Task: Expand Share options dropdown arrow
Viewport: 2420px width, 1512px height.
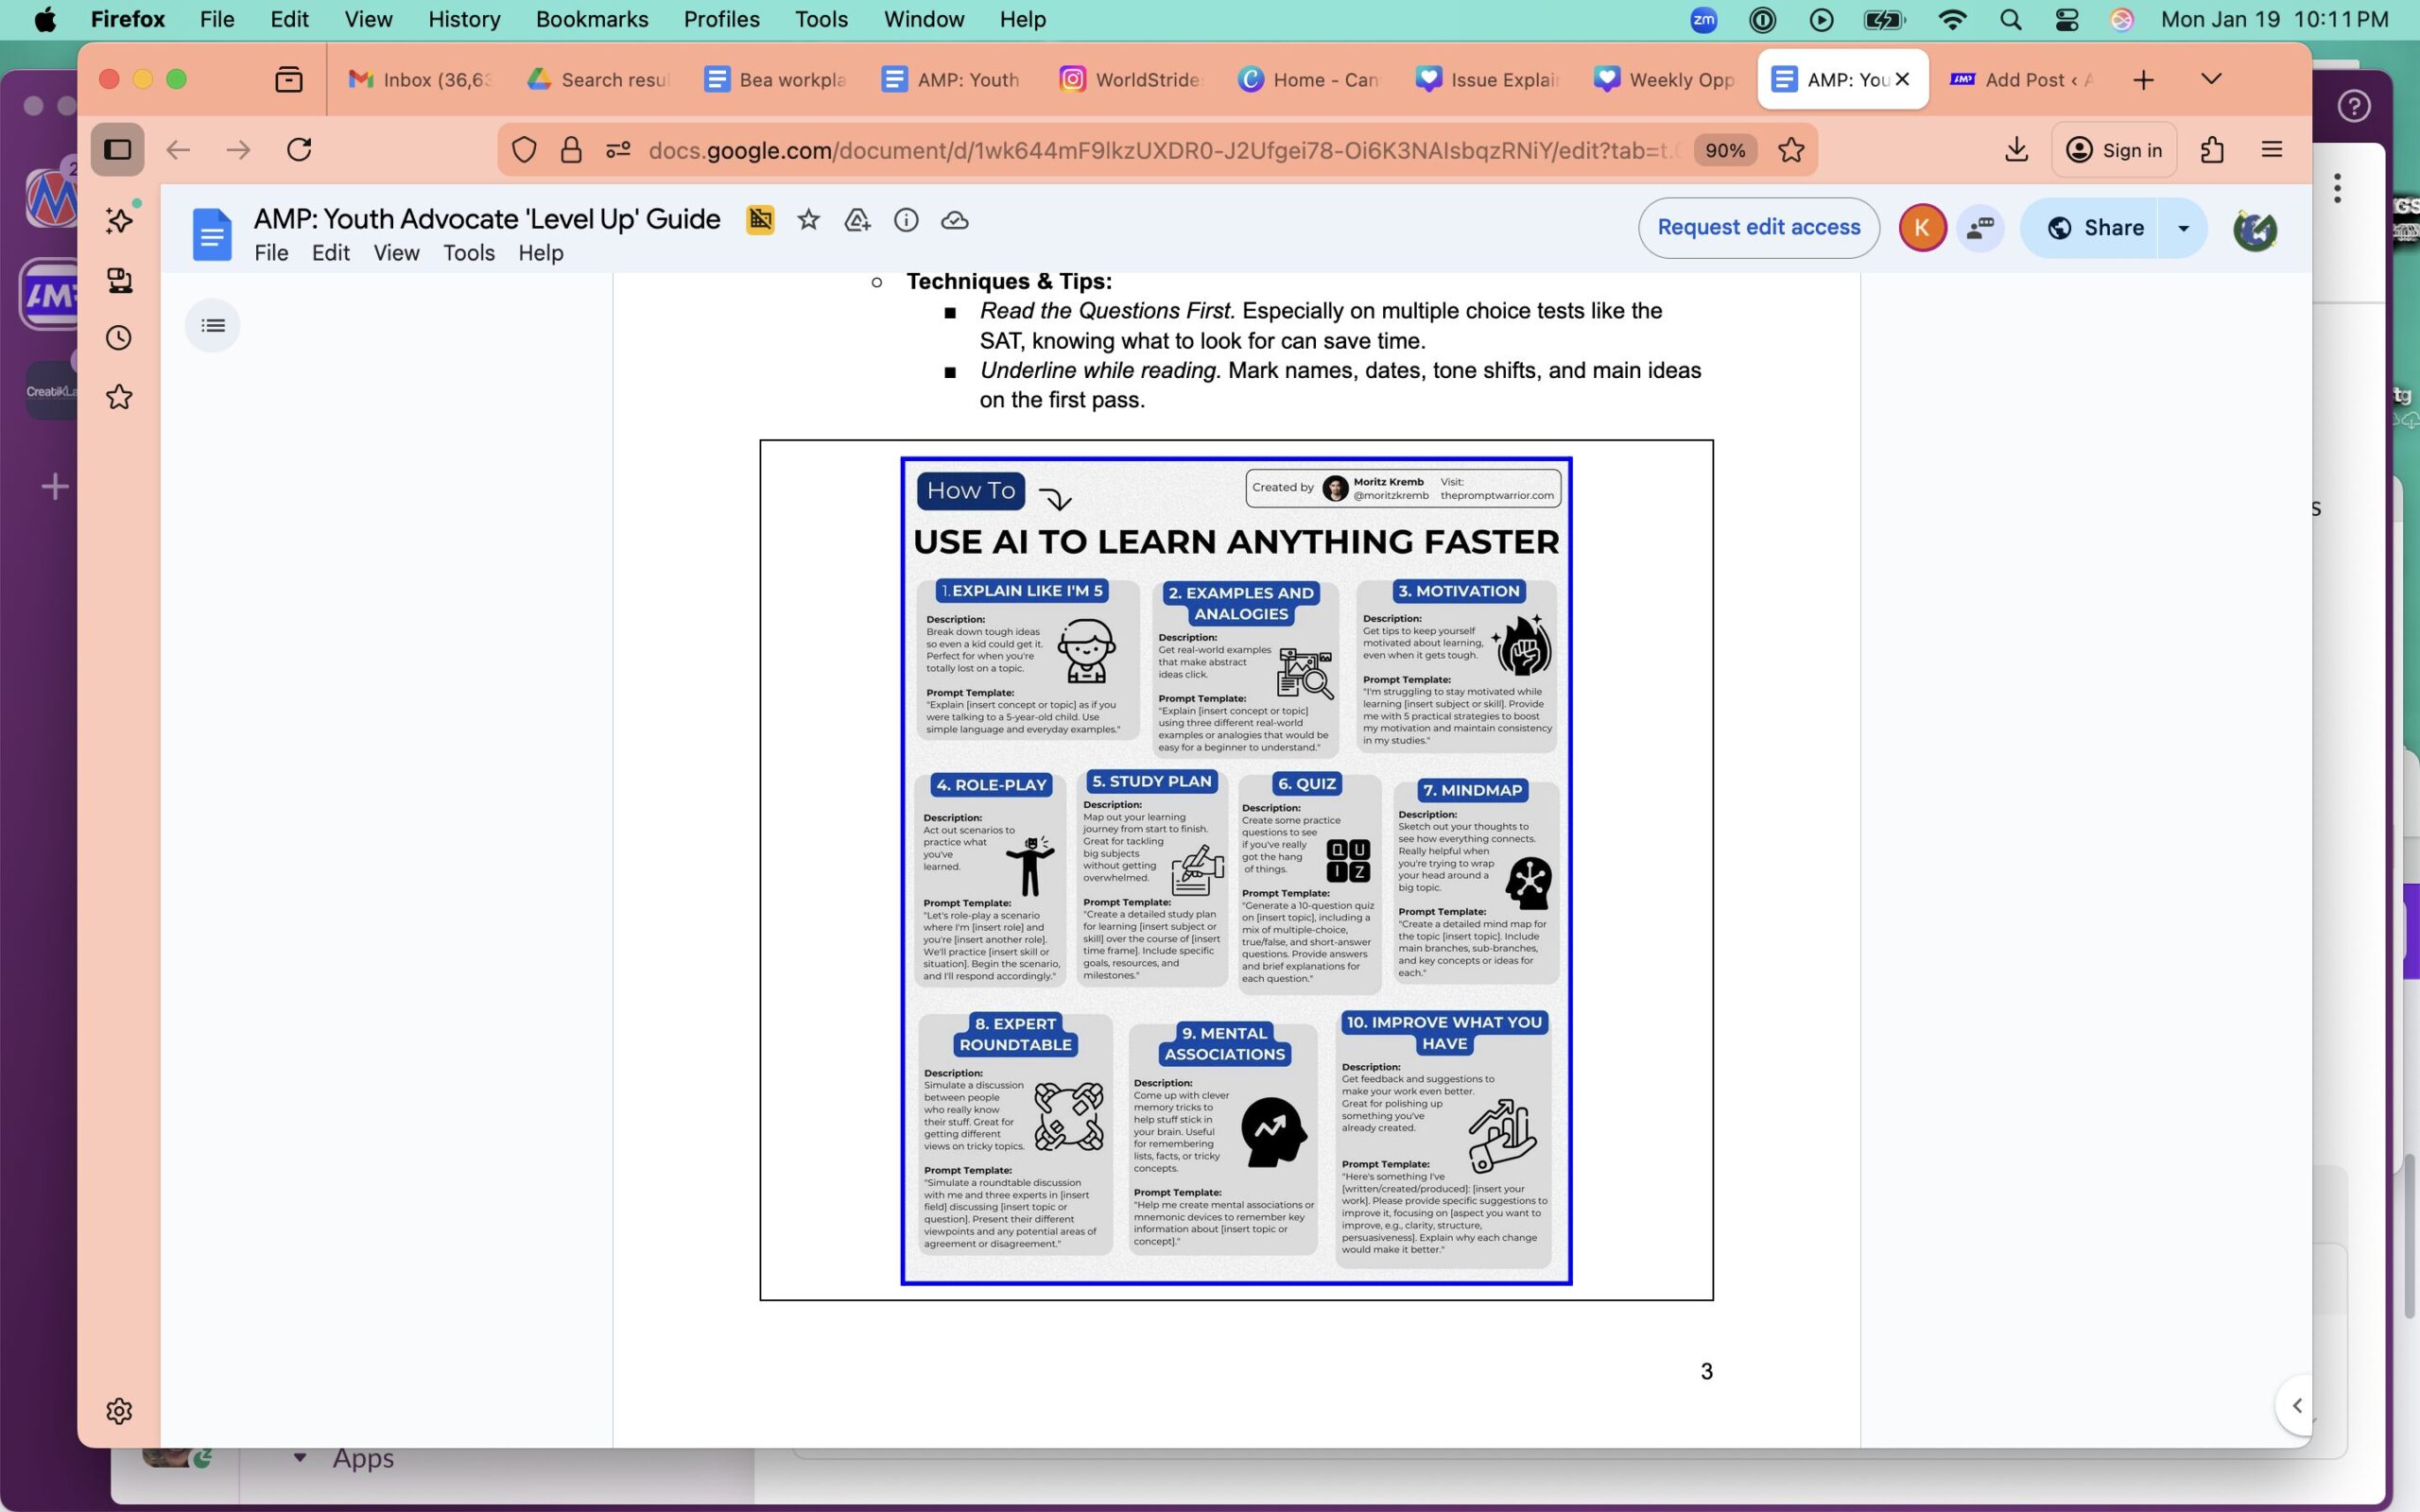Action: tap(2183, 228)
